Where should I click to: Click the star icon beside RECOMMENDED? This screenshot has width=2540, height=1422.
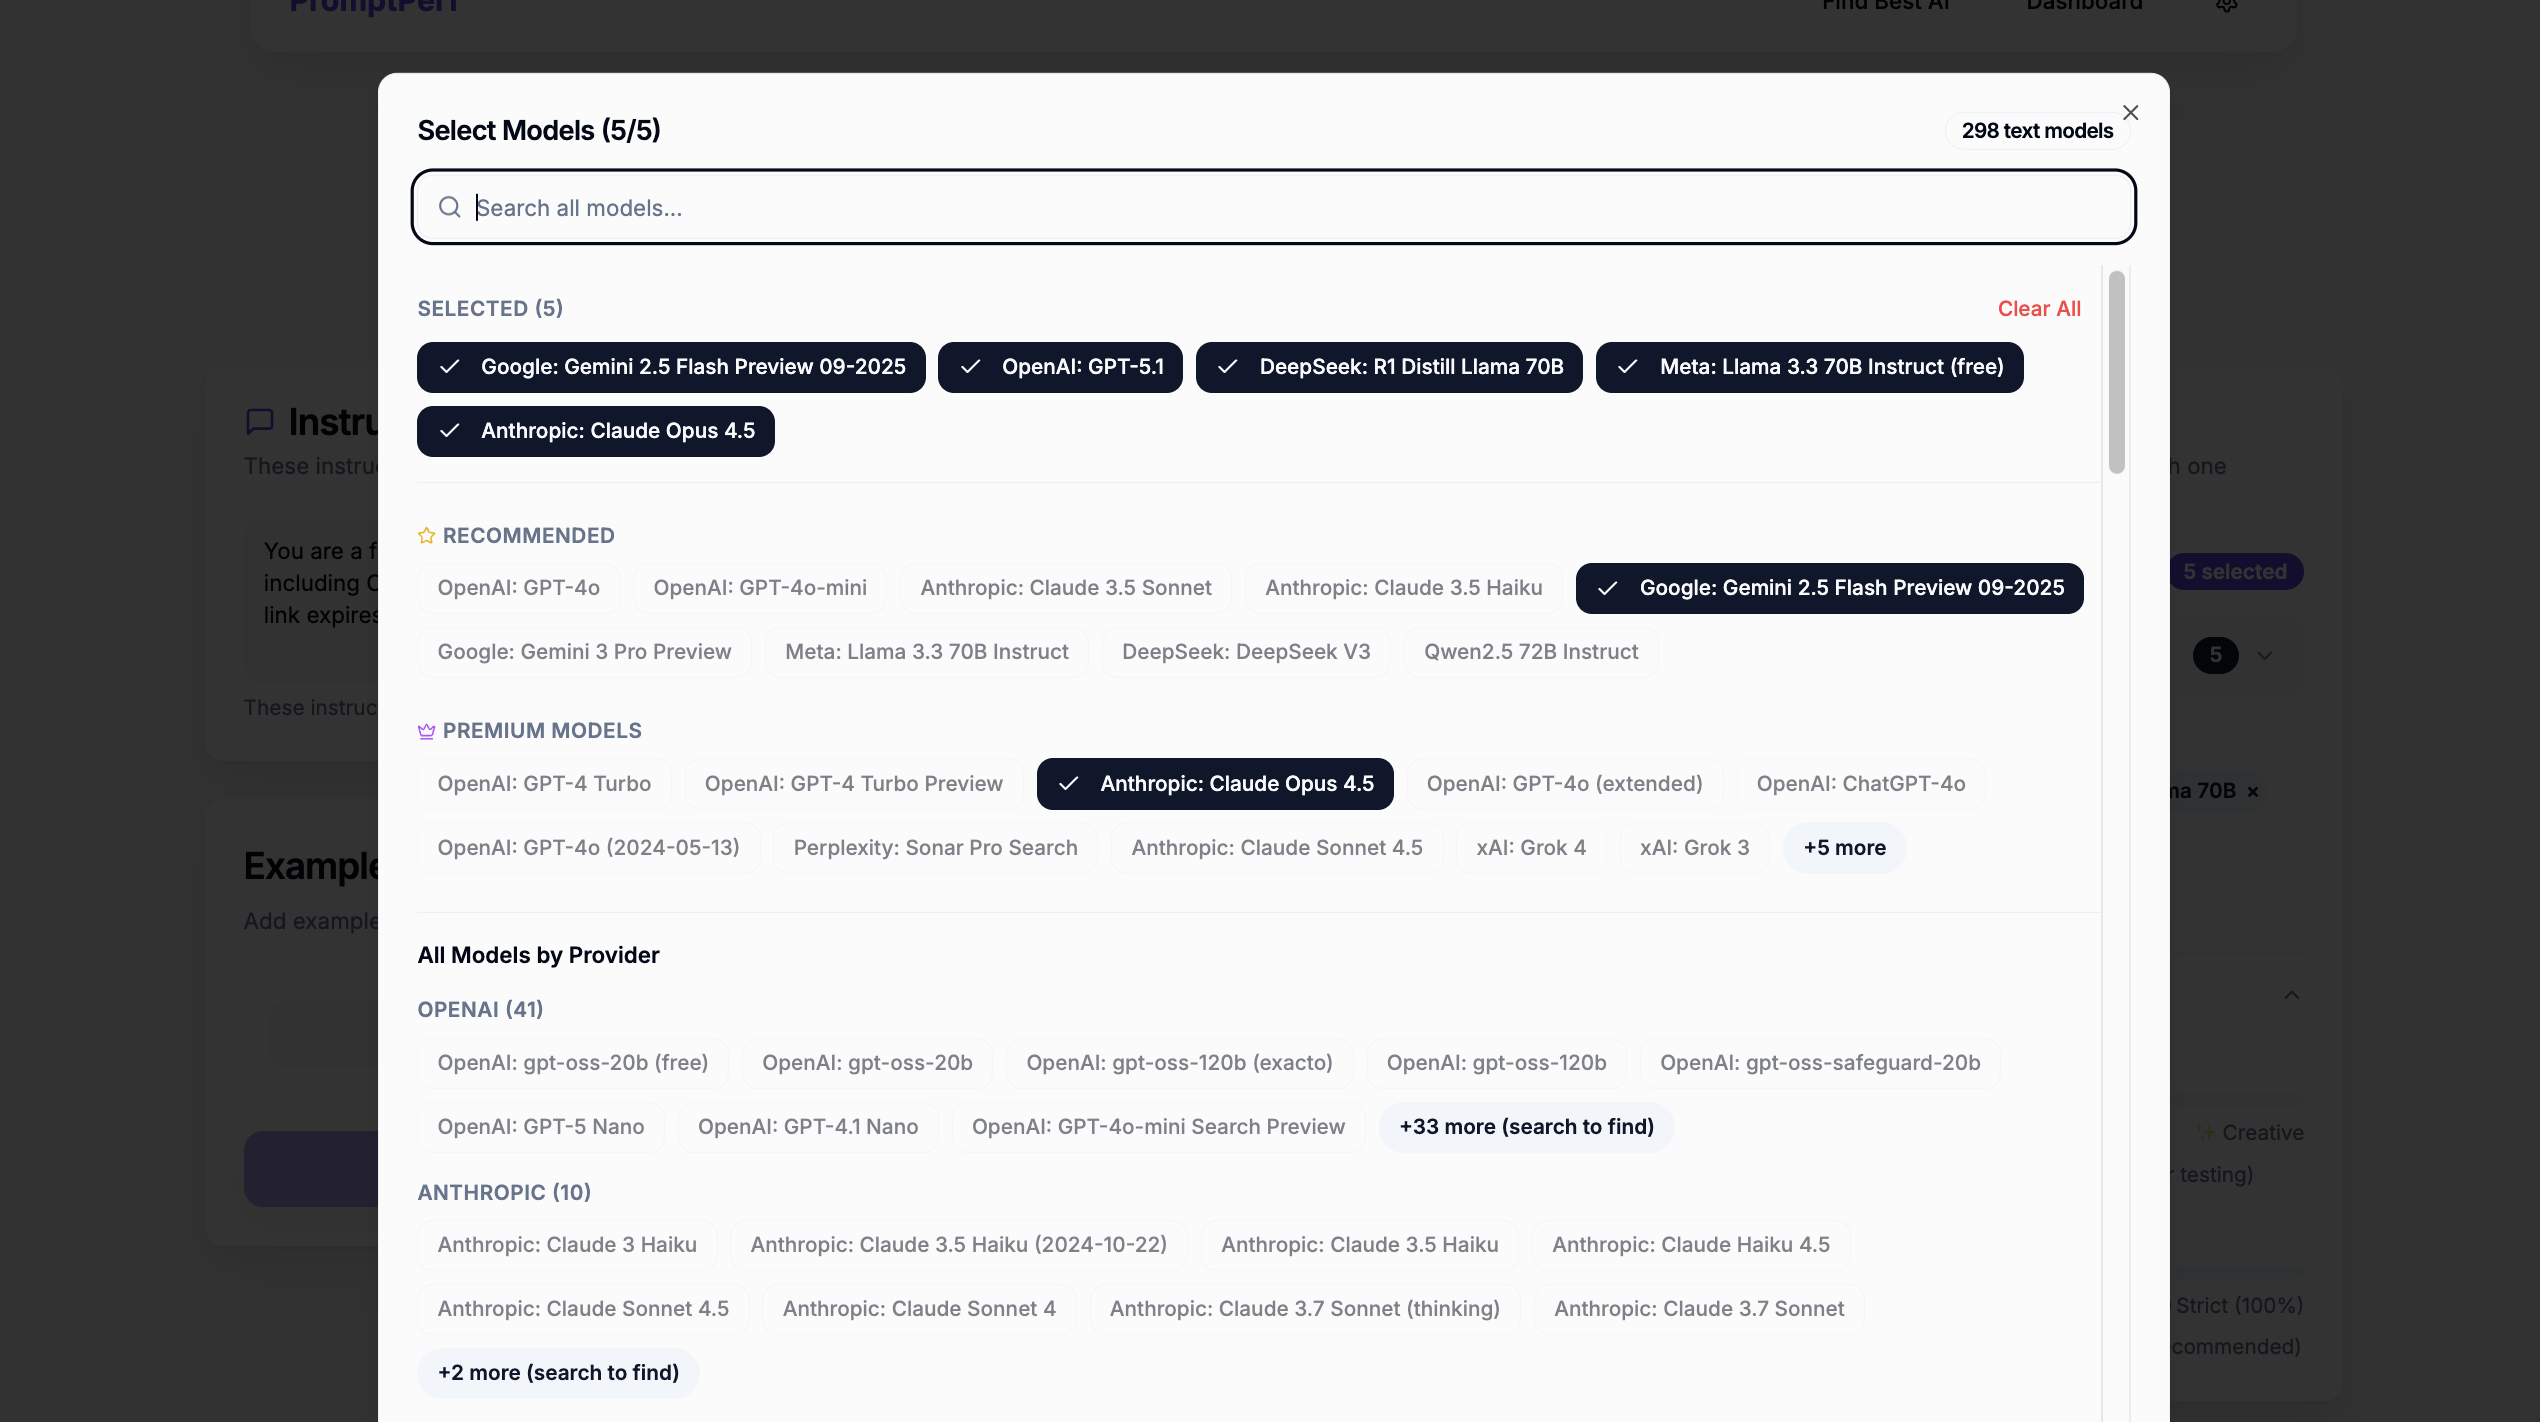[426, 535]
